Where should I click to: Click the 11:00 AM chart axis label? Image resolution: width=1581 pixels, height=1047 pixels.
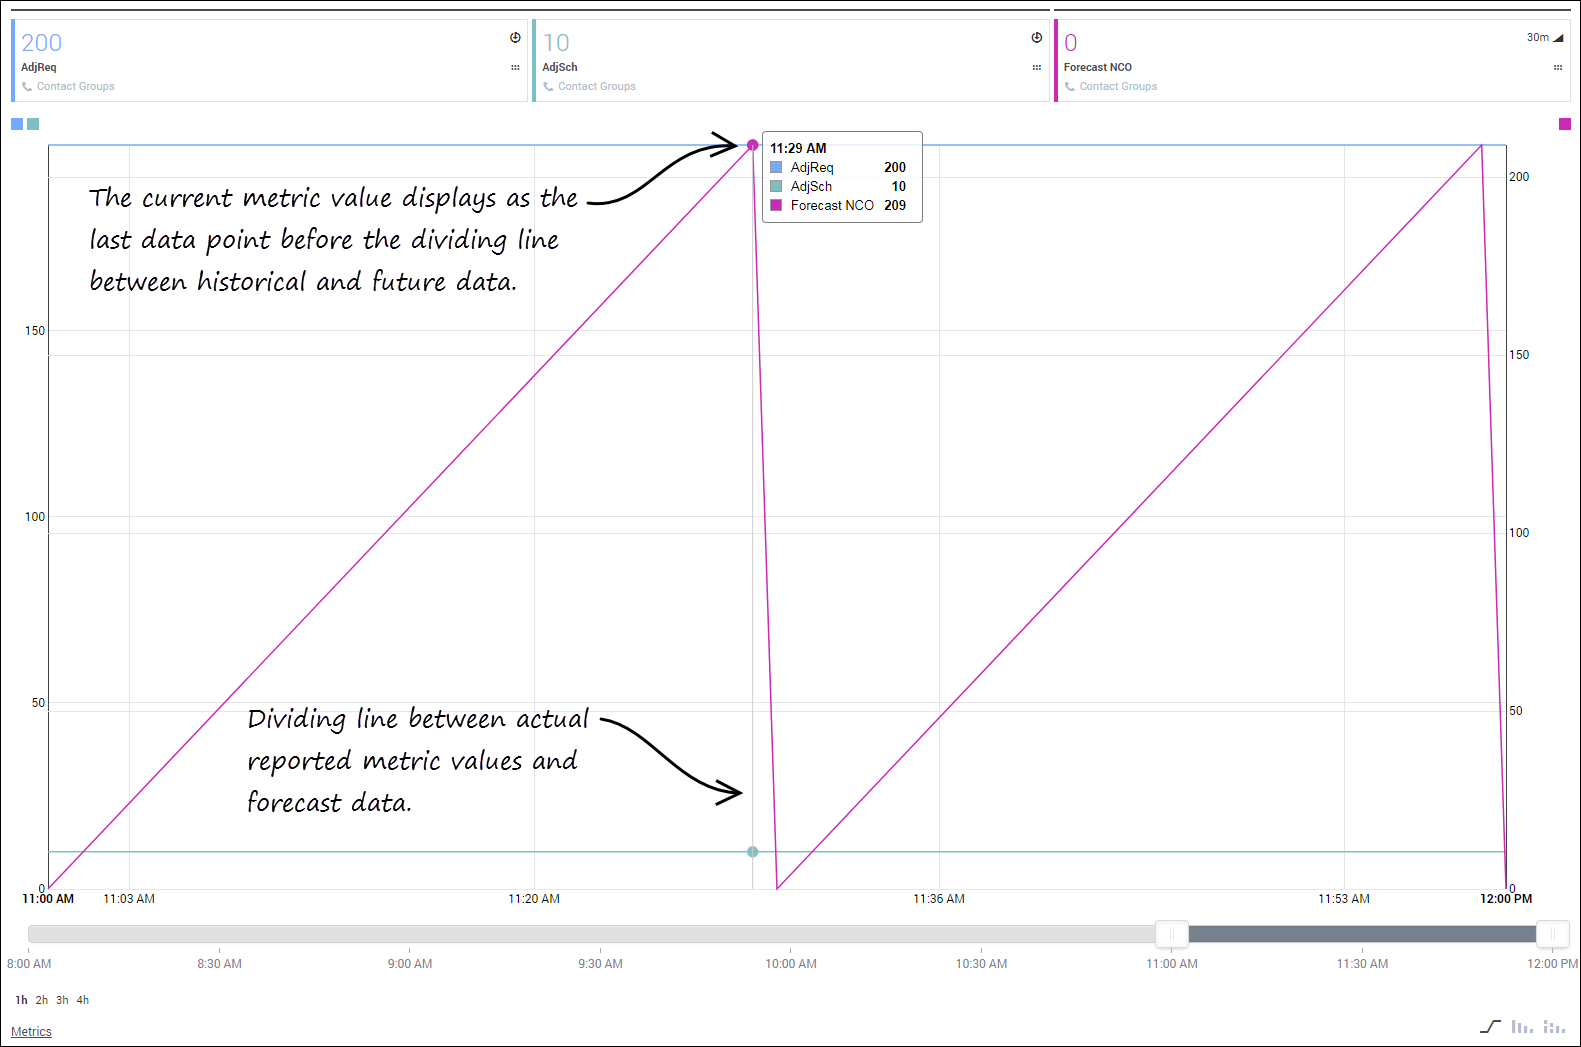48,899
